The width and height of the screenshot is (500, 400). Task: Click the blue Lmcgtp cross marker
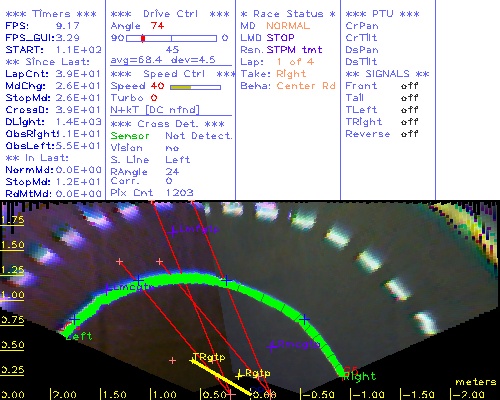point(107,289)
